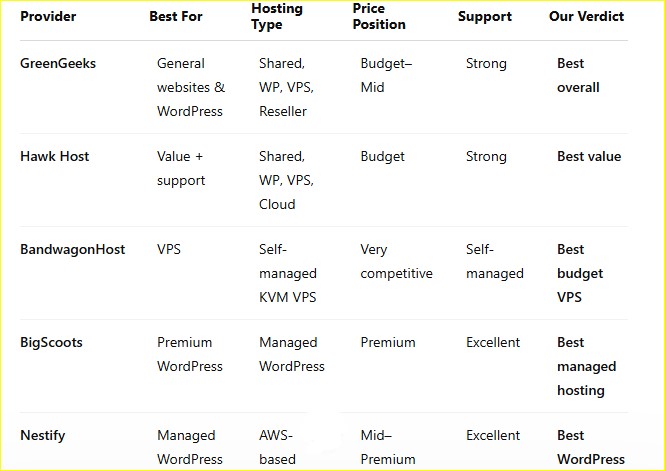Screen dimensions: 665x471
Task: Click the Value + support cell
Action: 181,168
